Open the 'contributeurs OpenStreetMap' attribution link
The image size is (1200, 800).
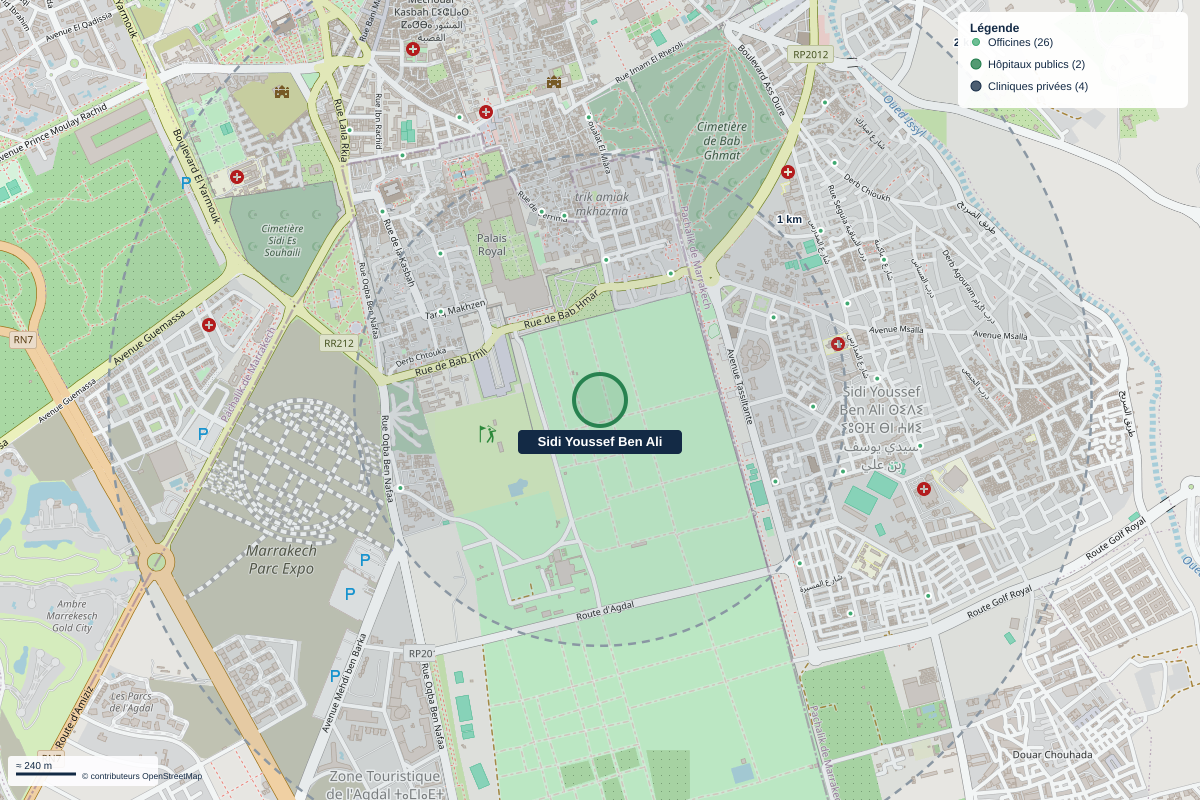[142, 776]
